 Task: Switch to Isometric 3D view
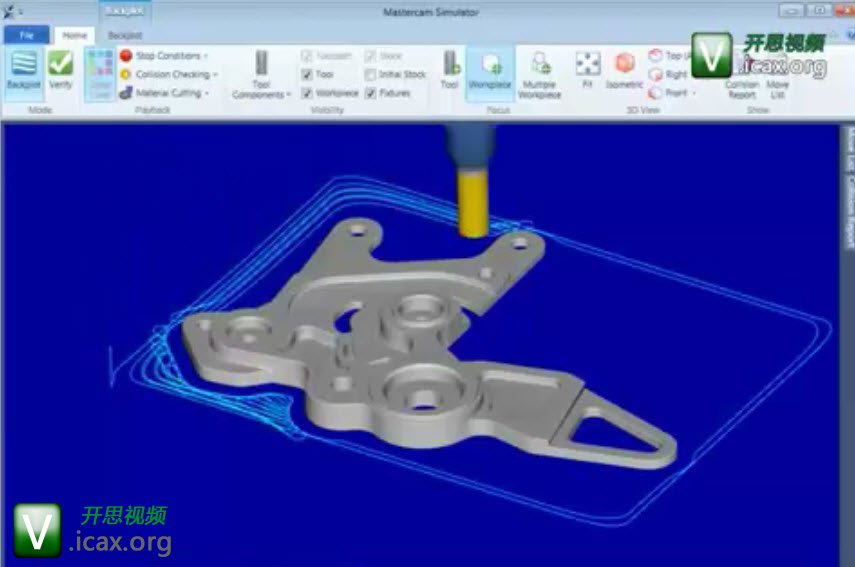coord(624,70)
